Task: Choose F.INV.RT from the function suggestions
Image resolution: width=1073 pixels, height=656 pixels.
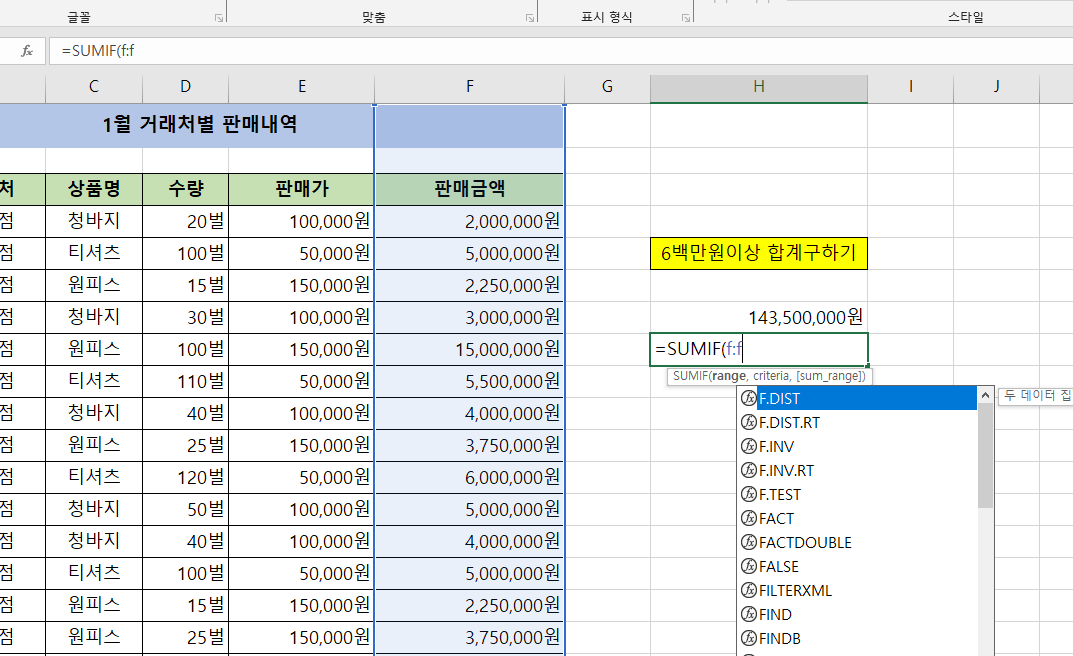Action: pyautogui.click(x=858, y=470)
